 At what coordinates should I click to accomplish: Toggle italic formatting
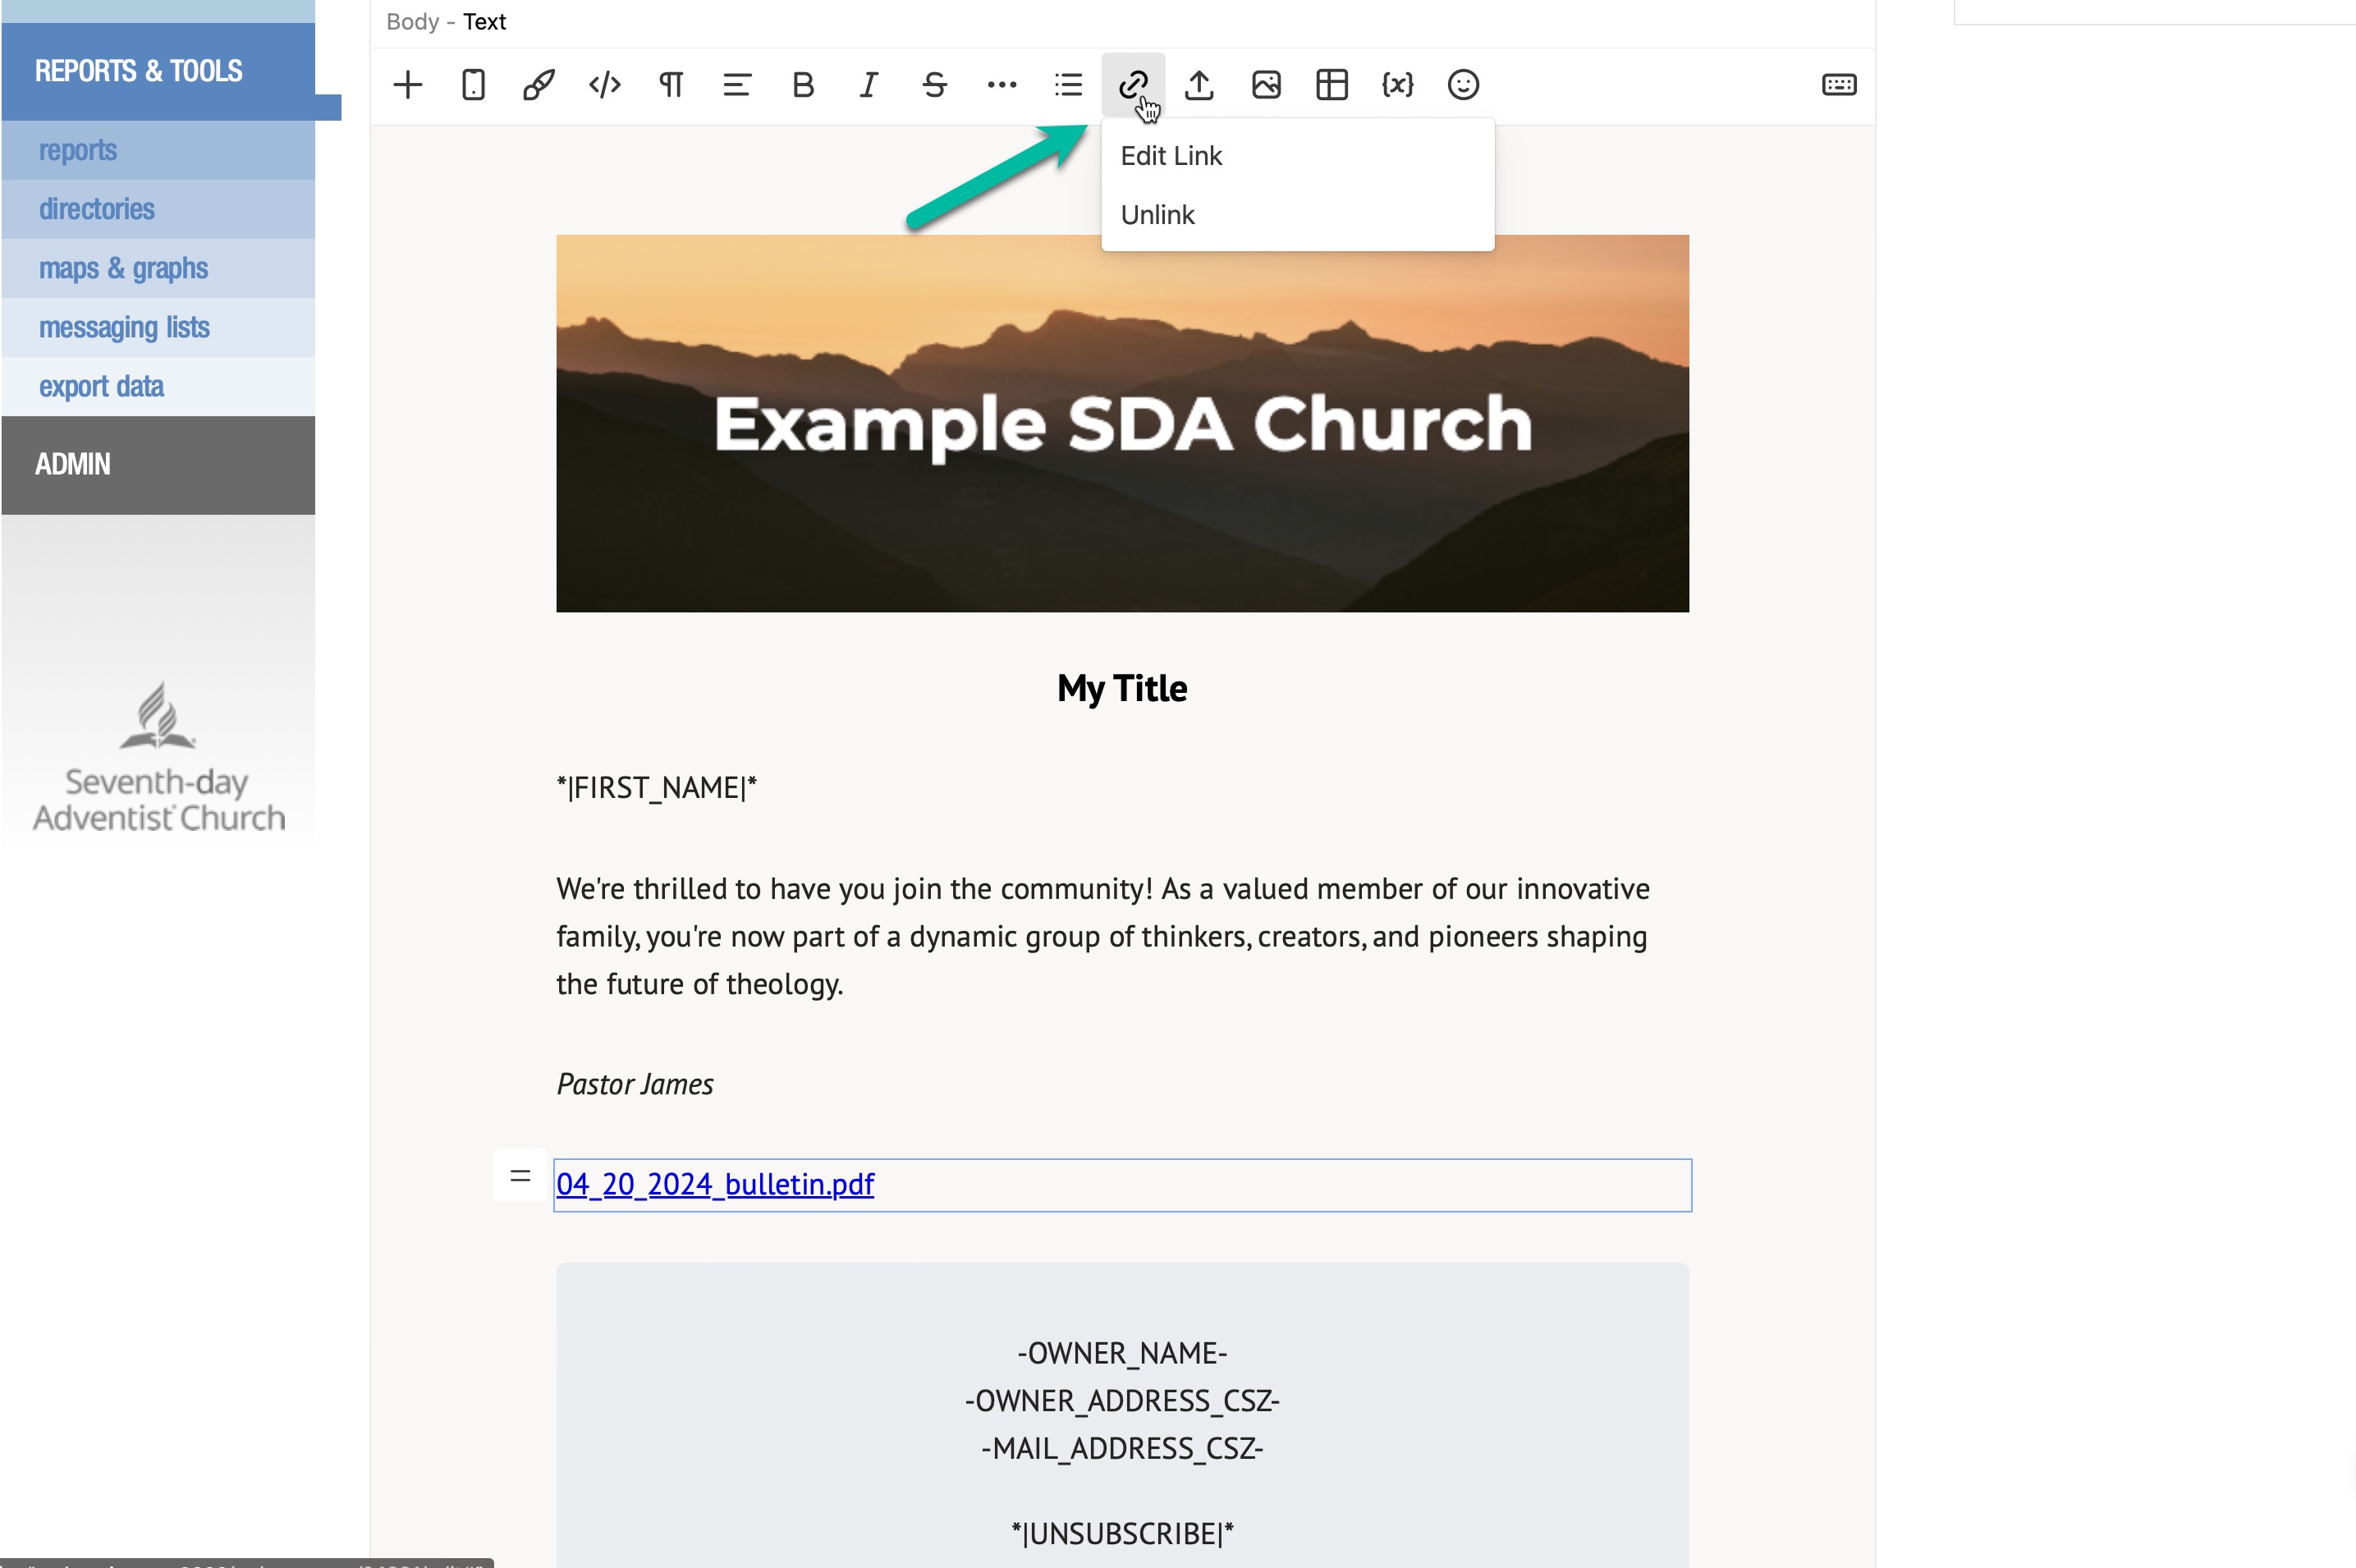pyautogui.click(x=868, y=85)
